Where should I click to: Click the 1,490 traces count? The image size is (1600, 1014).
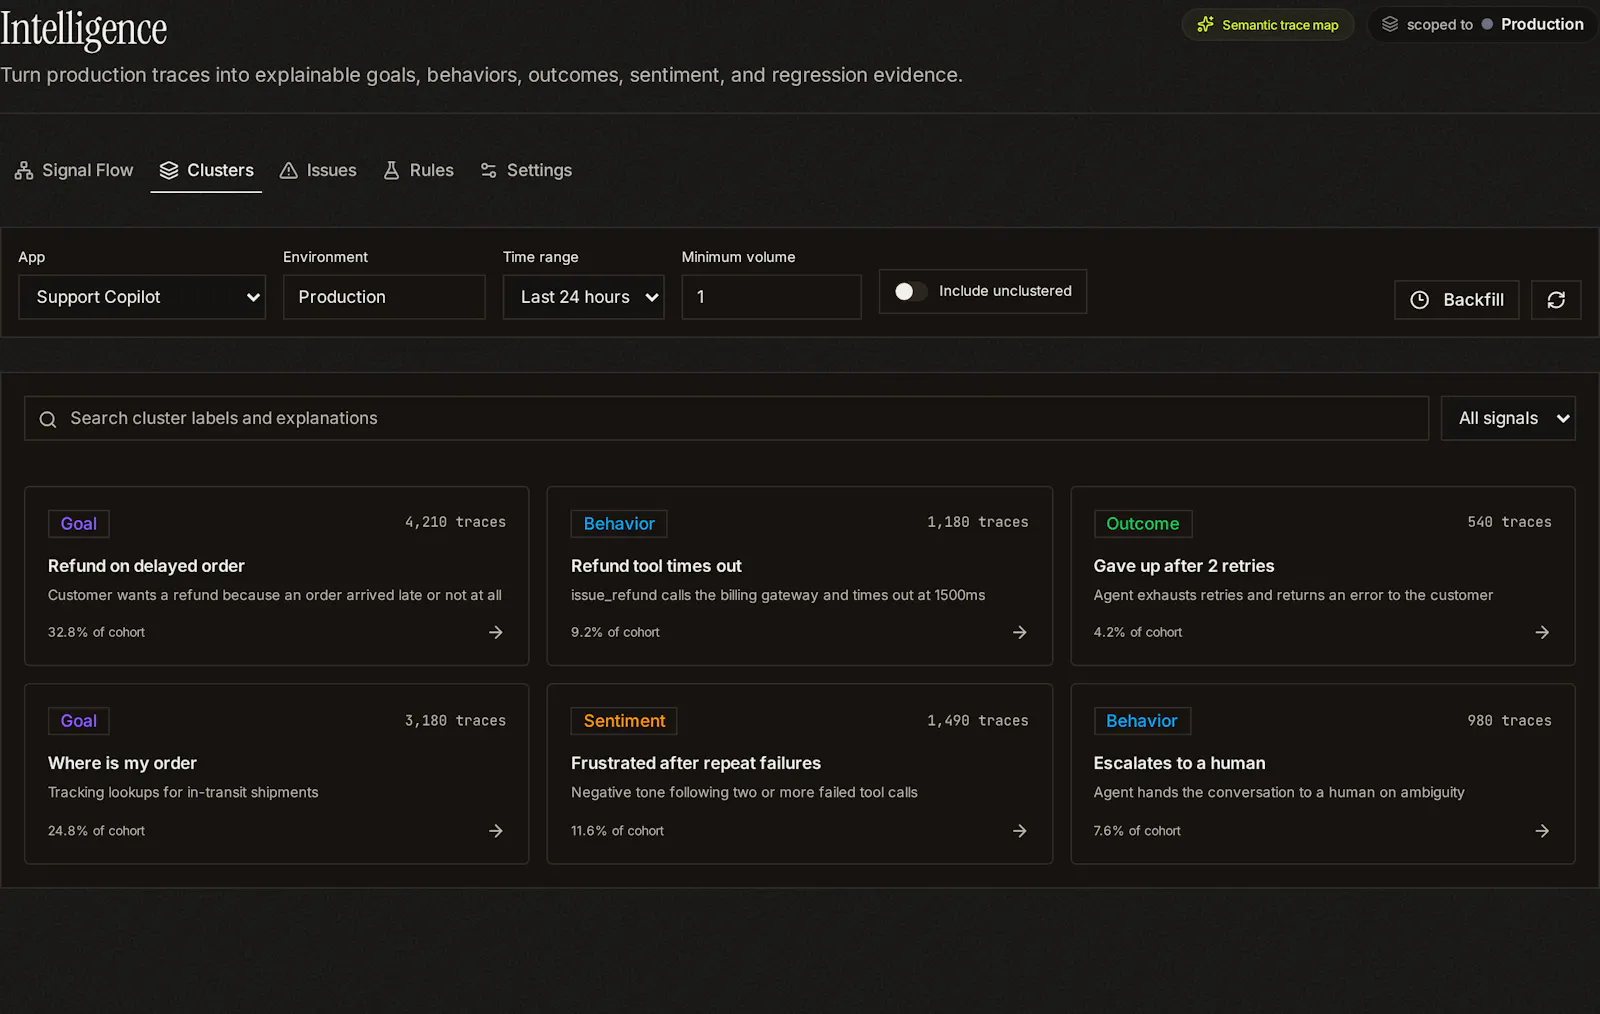click(x=977, y=721)
